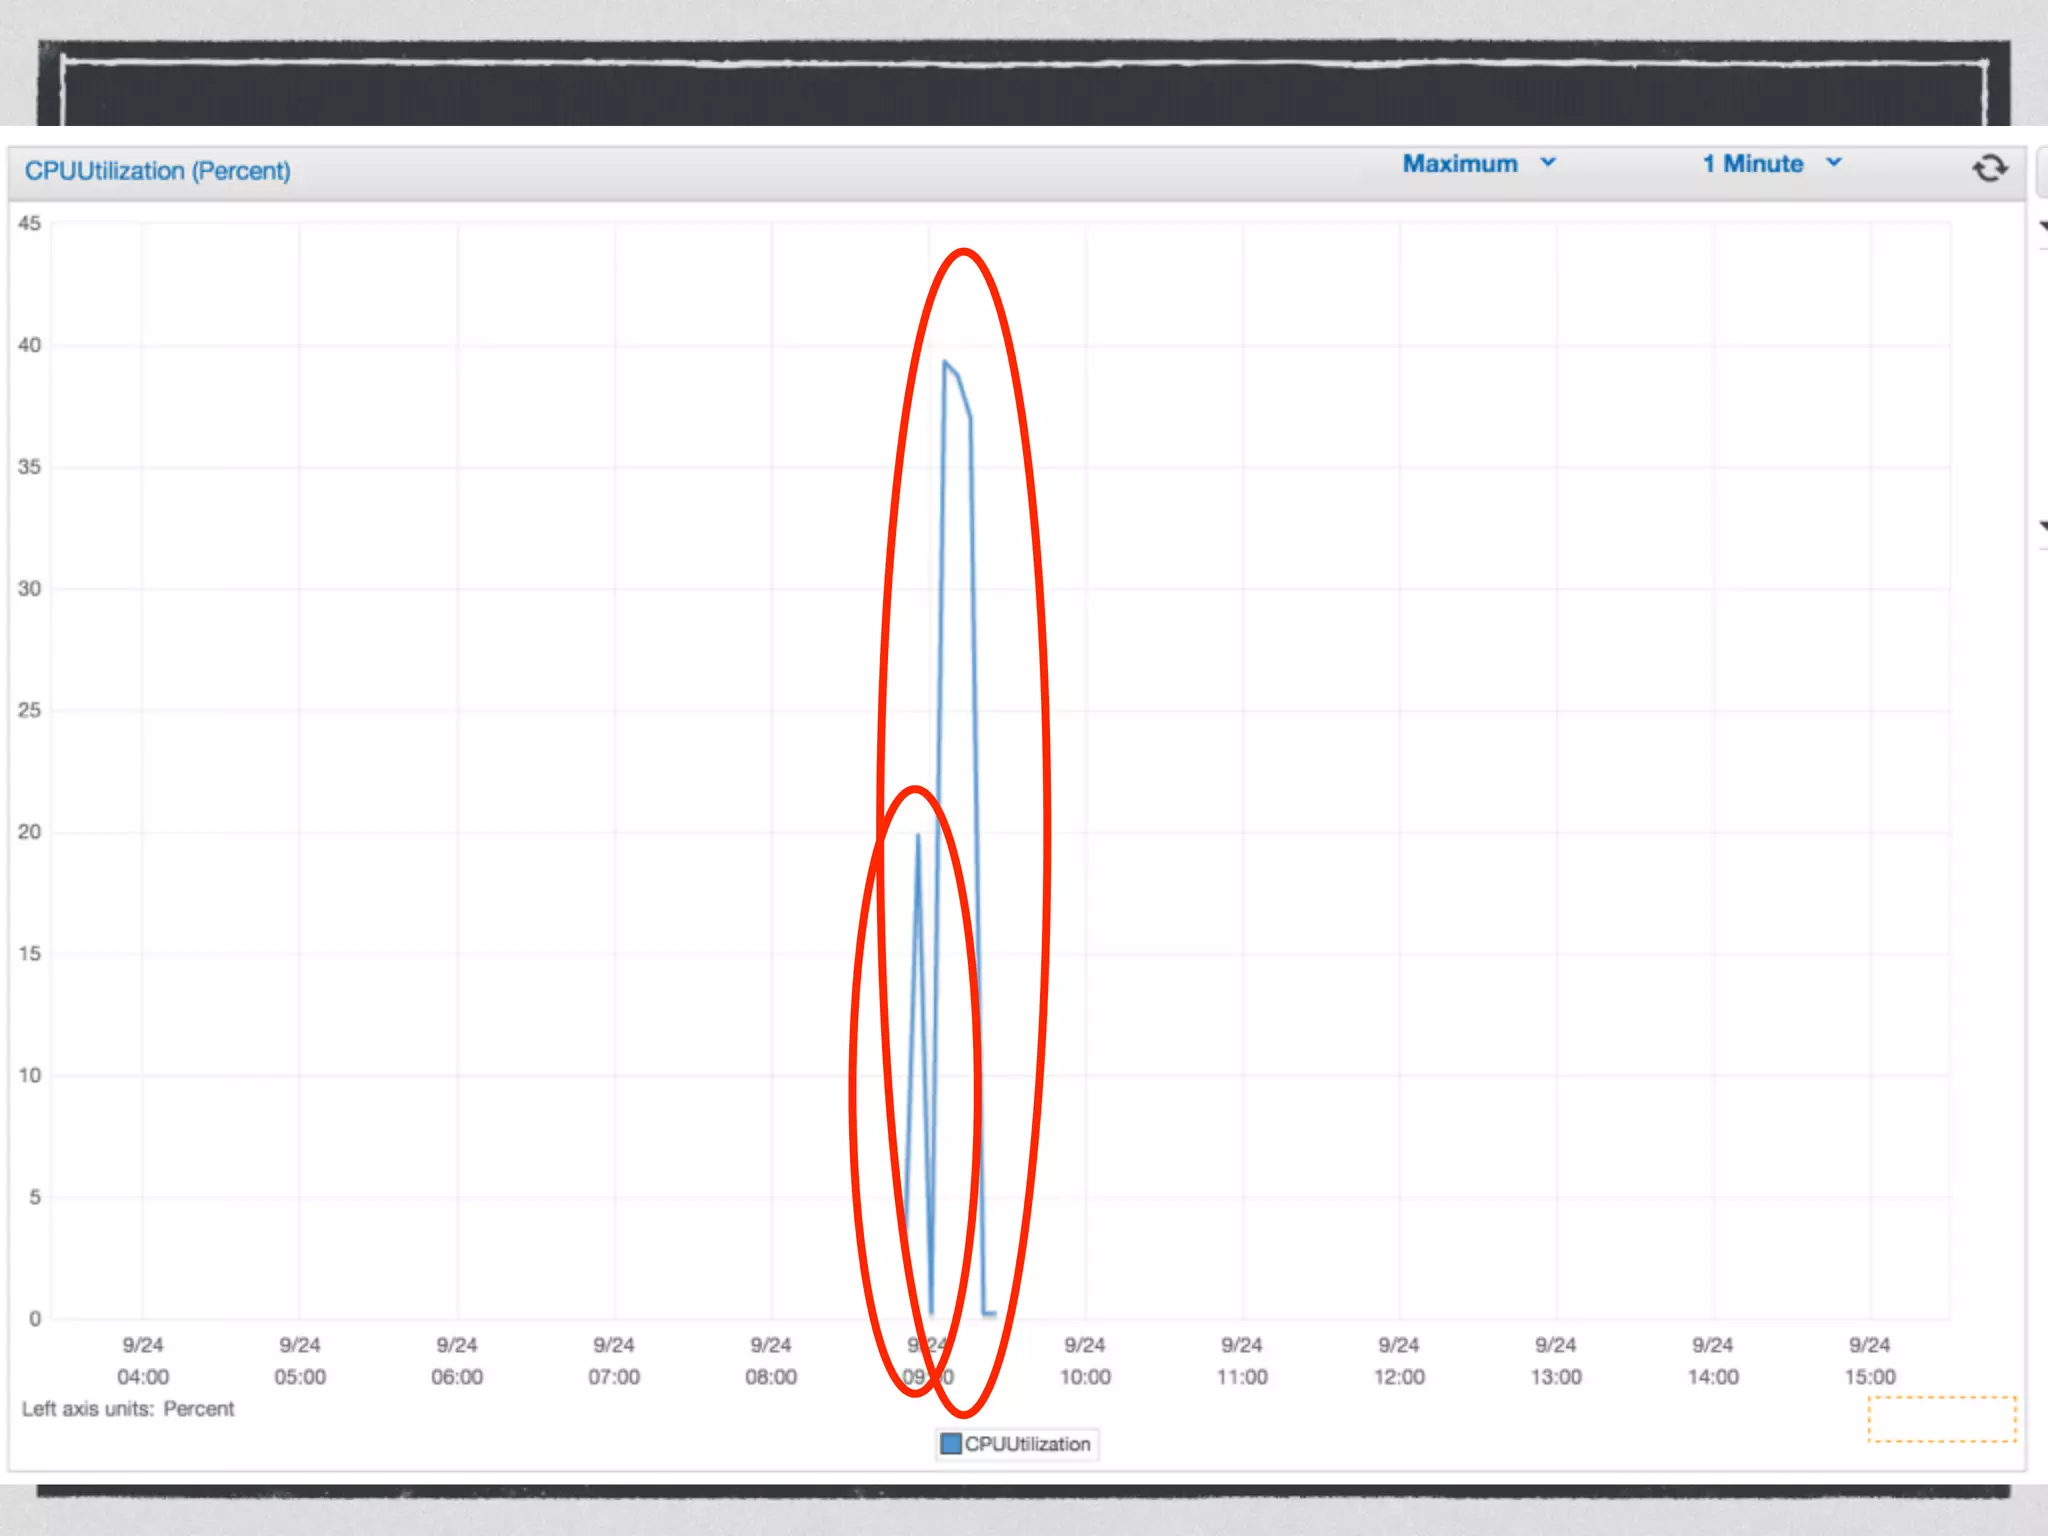The height and width of the screenshot is (1536, 2048).
Task: Collapse the lower right-edge panel triangle
Action: pos(2042,526)
